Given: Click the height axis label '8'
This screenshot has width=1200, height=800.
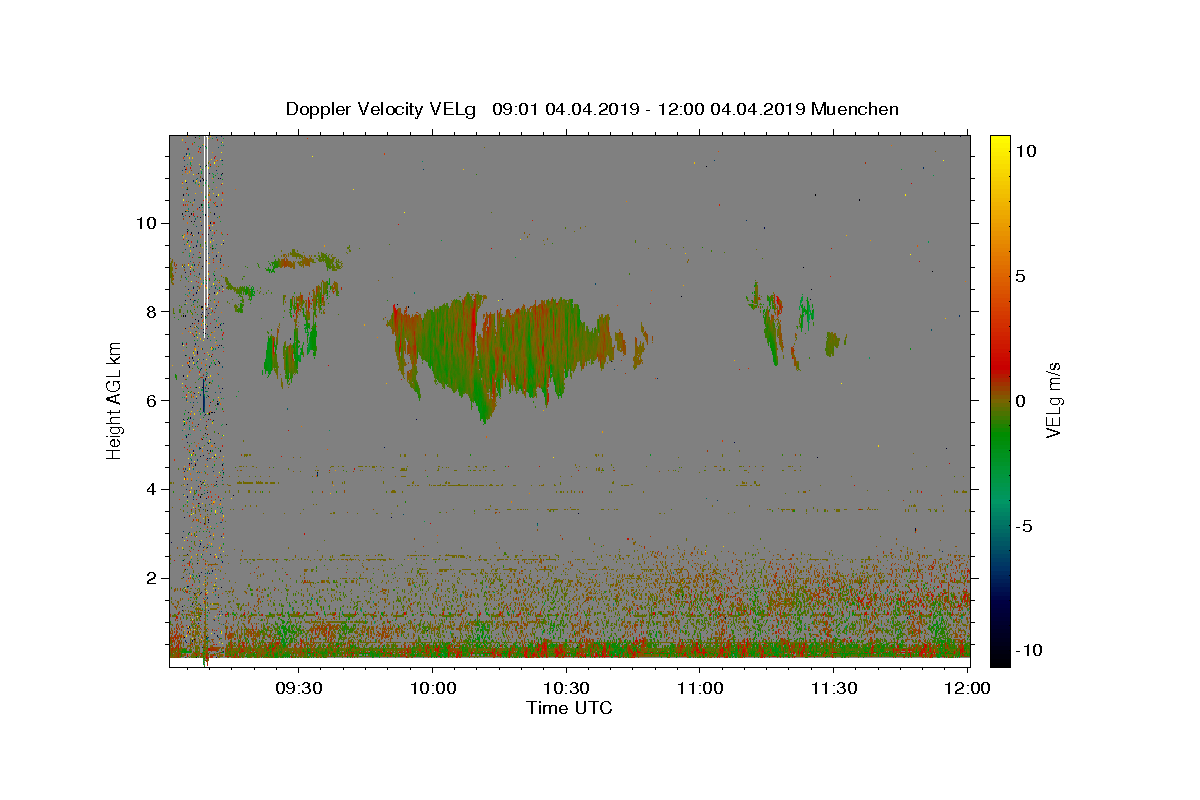Looking at the screenshot, I should (149, 311).
